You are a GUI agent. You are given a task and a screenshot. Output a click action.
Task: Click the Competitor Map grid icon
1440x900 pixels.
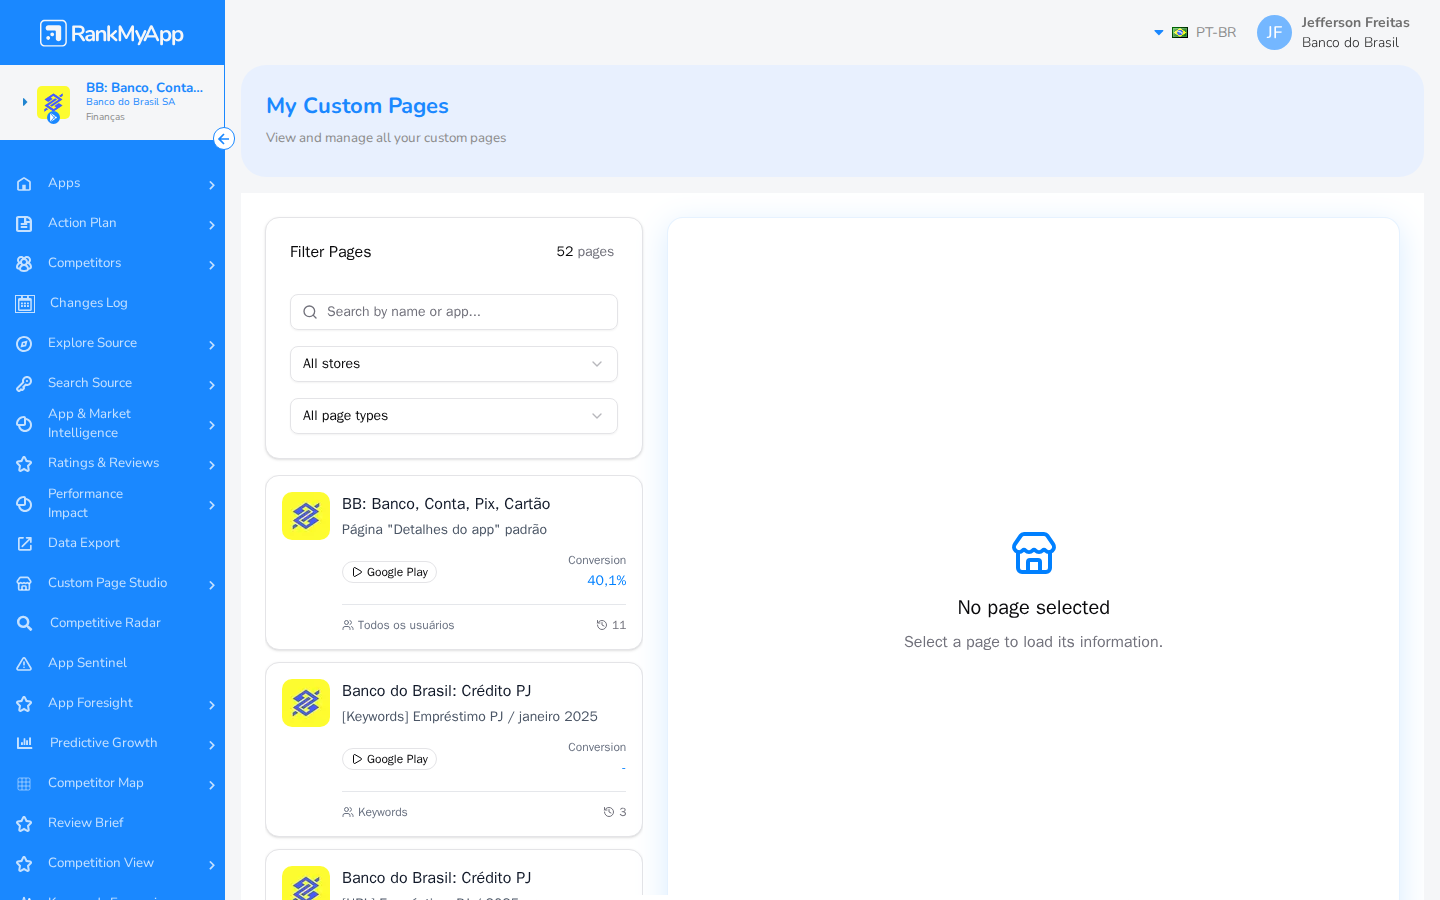point(24,784)
